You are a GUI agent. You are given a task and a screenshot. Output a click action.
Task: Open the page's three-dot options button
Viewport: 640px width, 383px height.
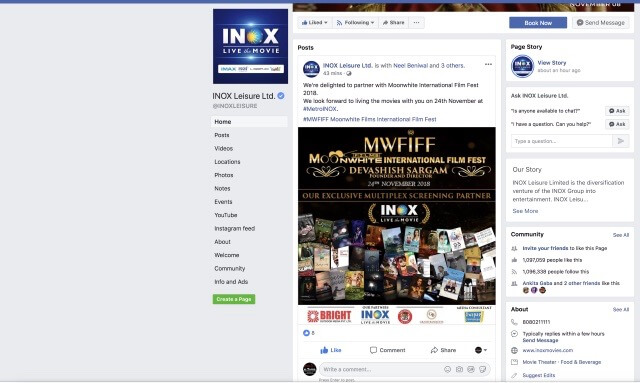416,23
